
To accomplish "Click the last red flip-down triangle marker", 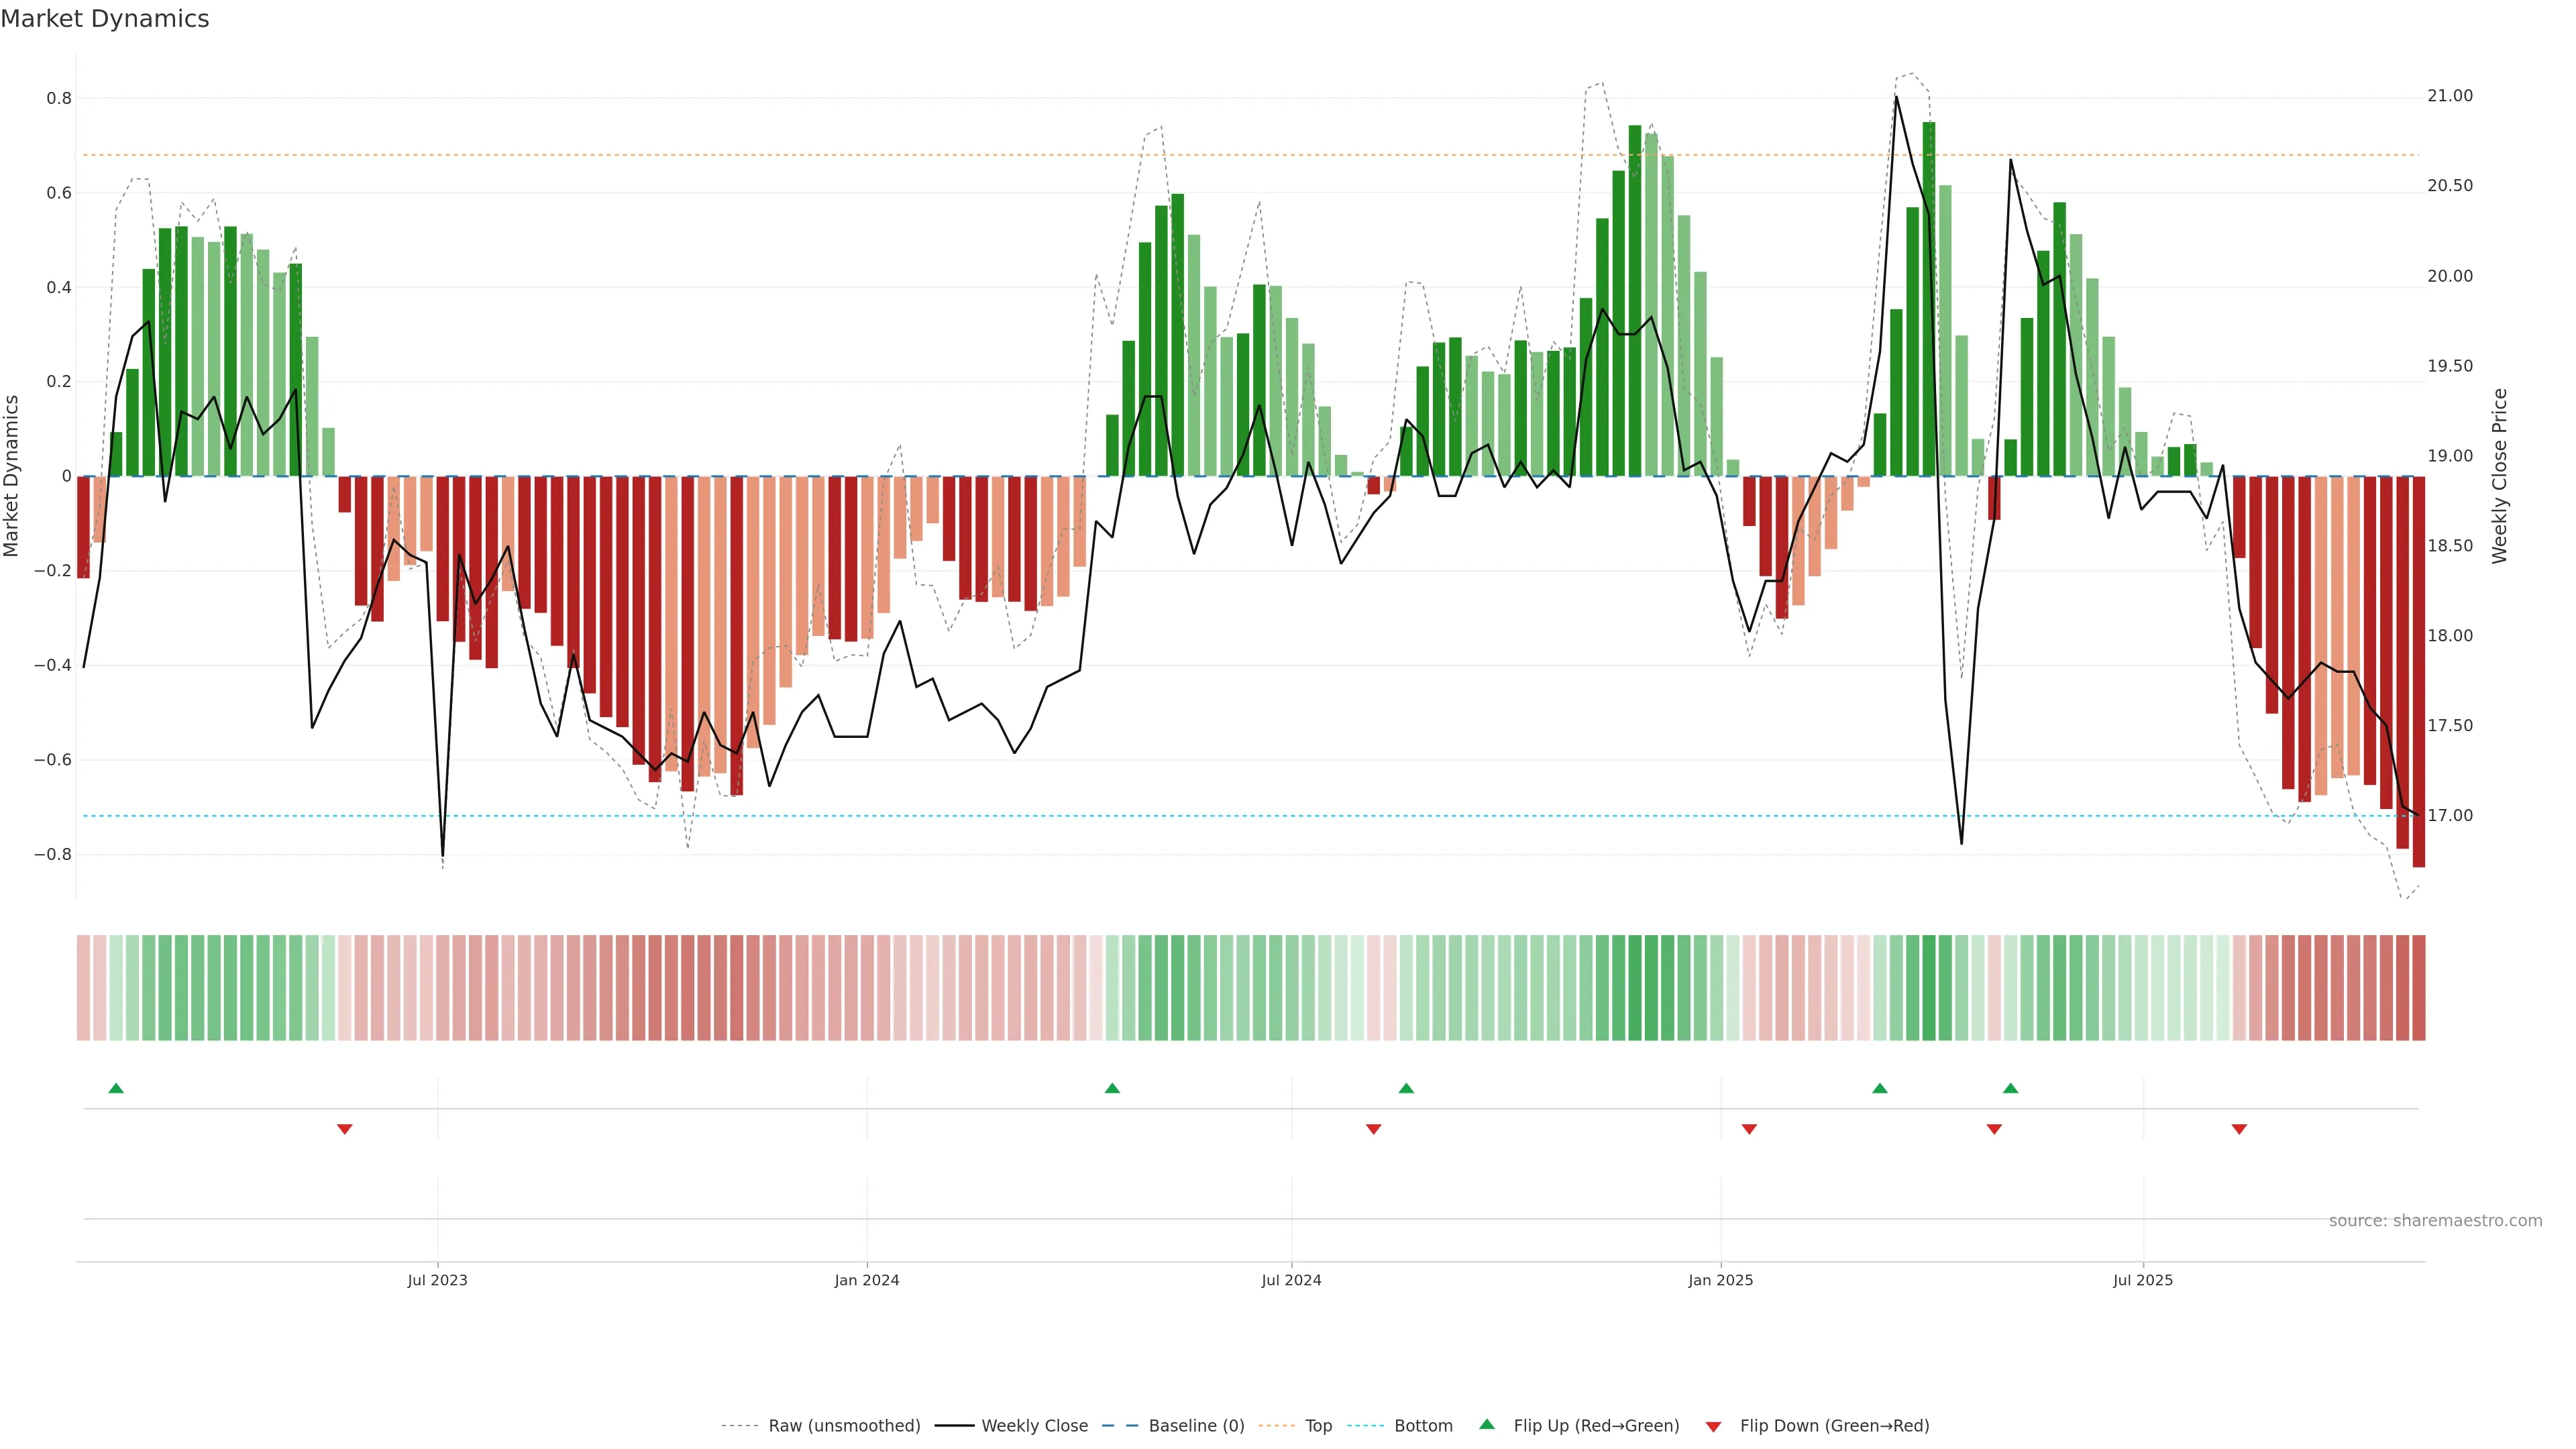I will [2239, 1129].
